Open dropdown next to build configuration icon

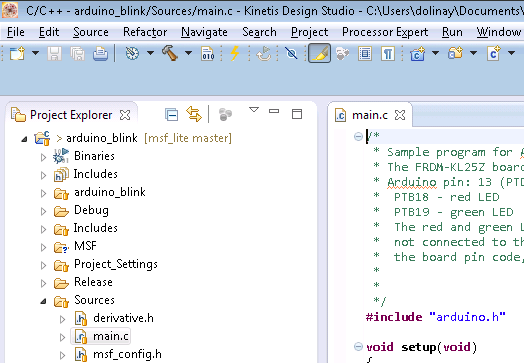pos(150,53)
